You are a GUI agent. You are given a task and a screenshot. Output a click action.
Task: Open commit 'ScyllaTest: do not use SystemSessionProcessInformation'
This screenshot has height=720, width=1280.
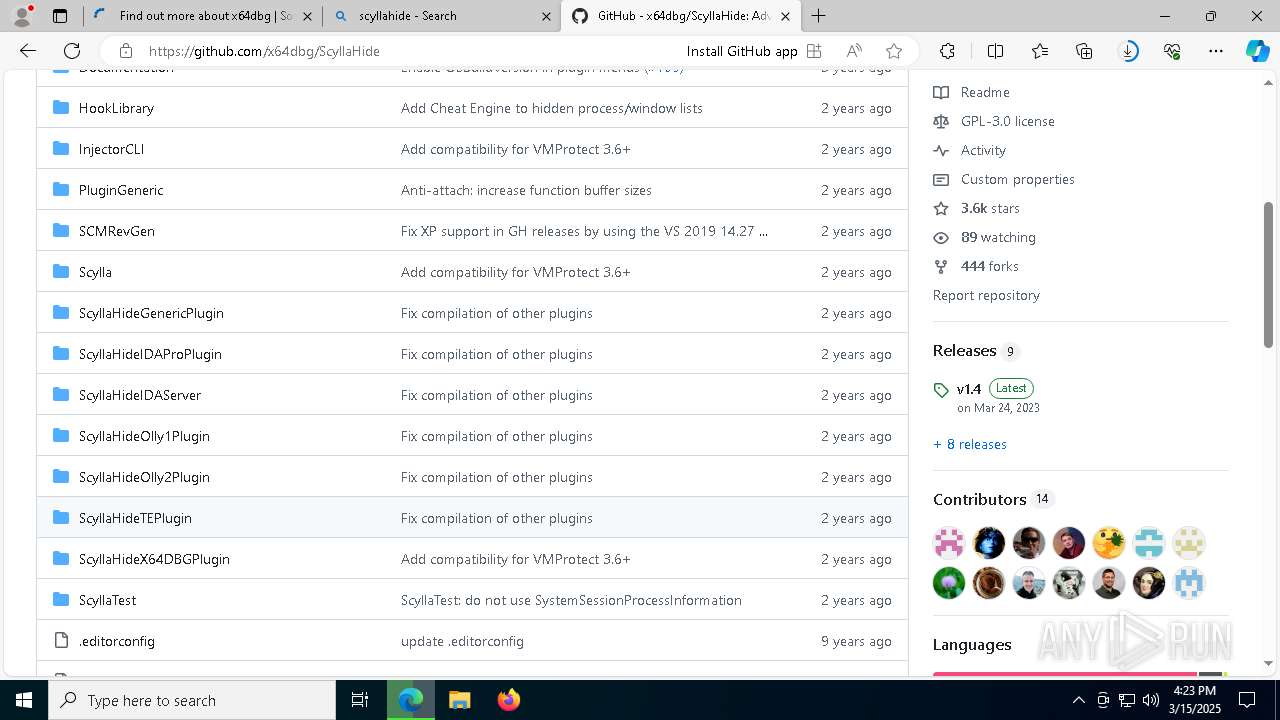[571, 600]
